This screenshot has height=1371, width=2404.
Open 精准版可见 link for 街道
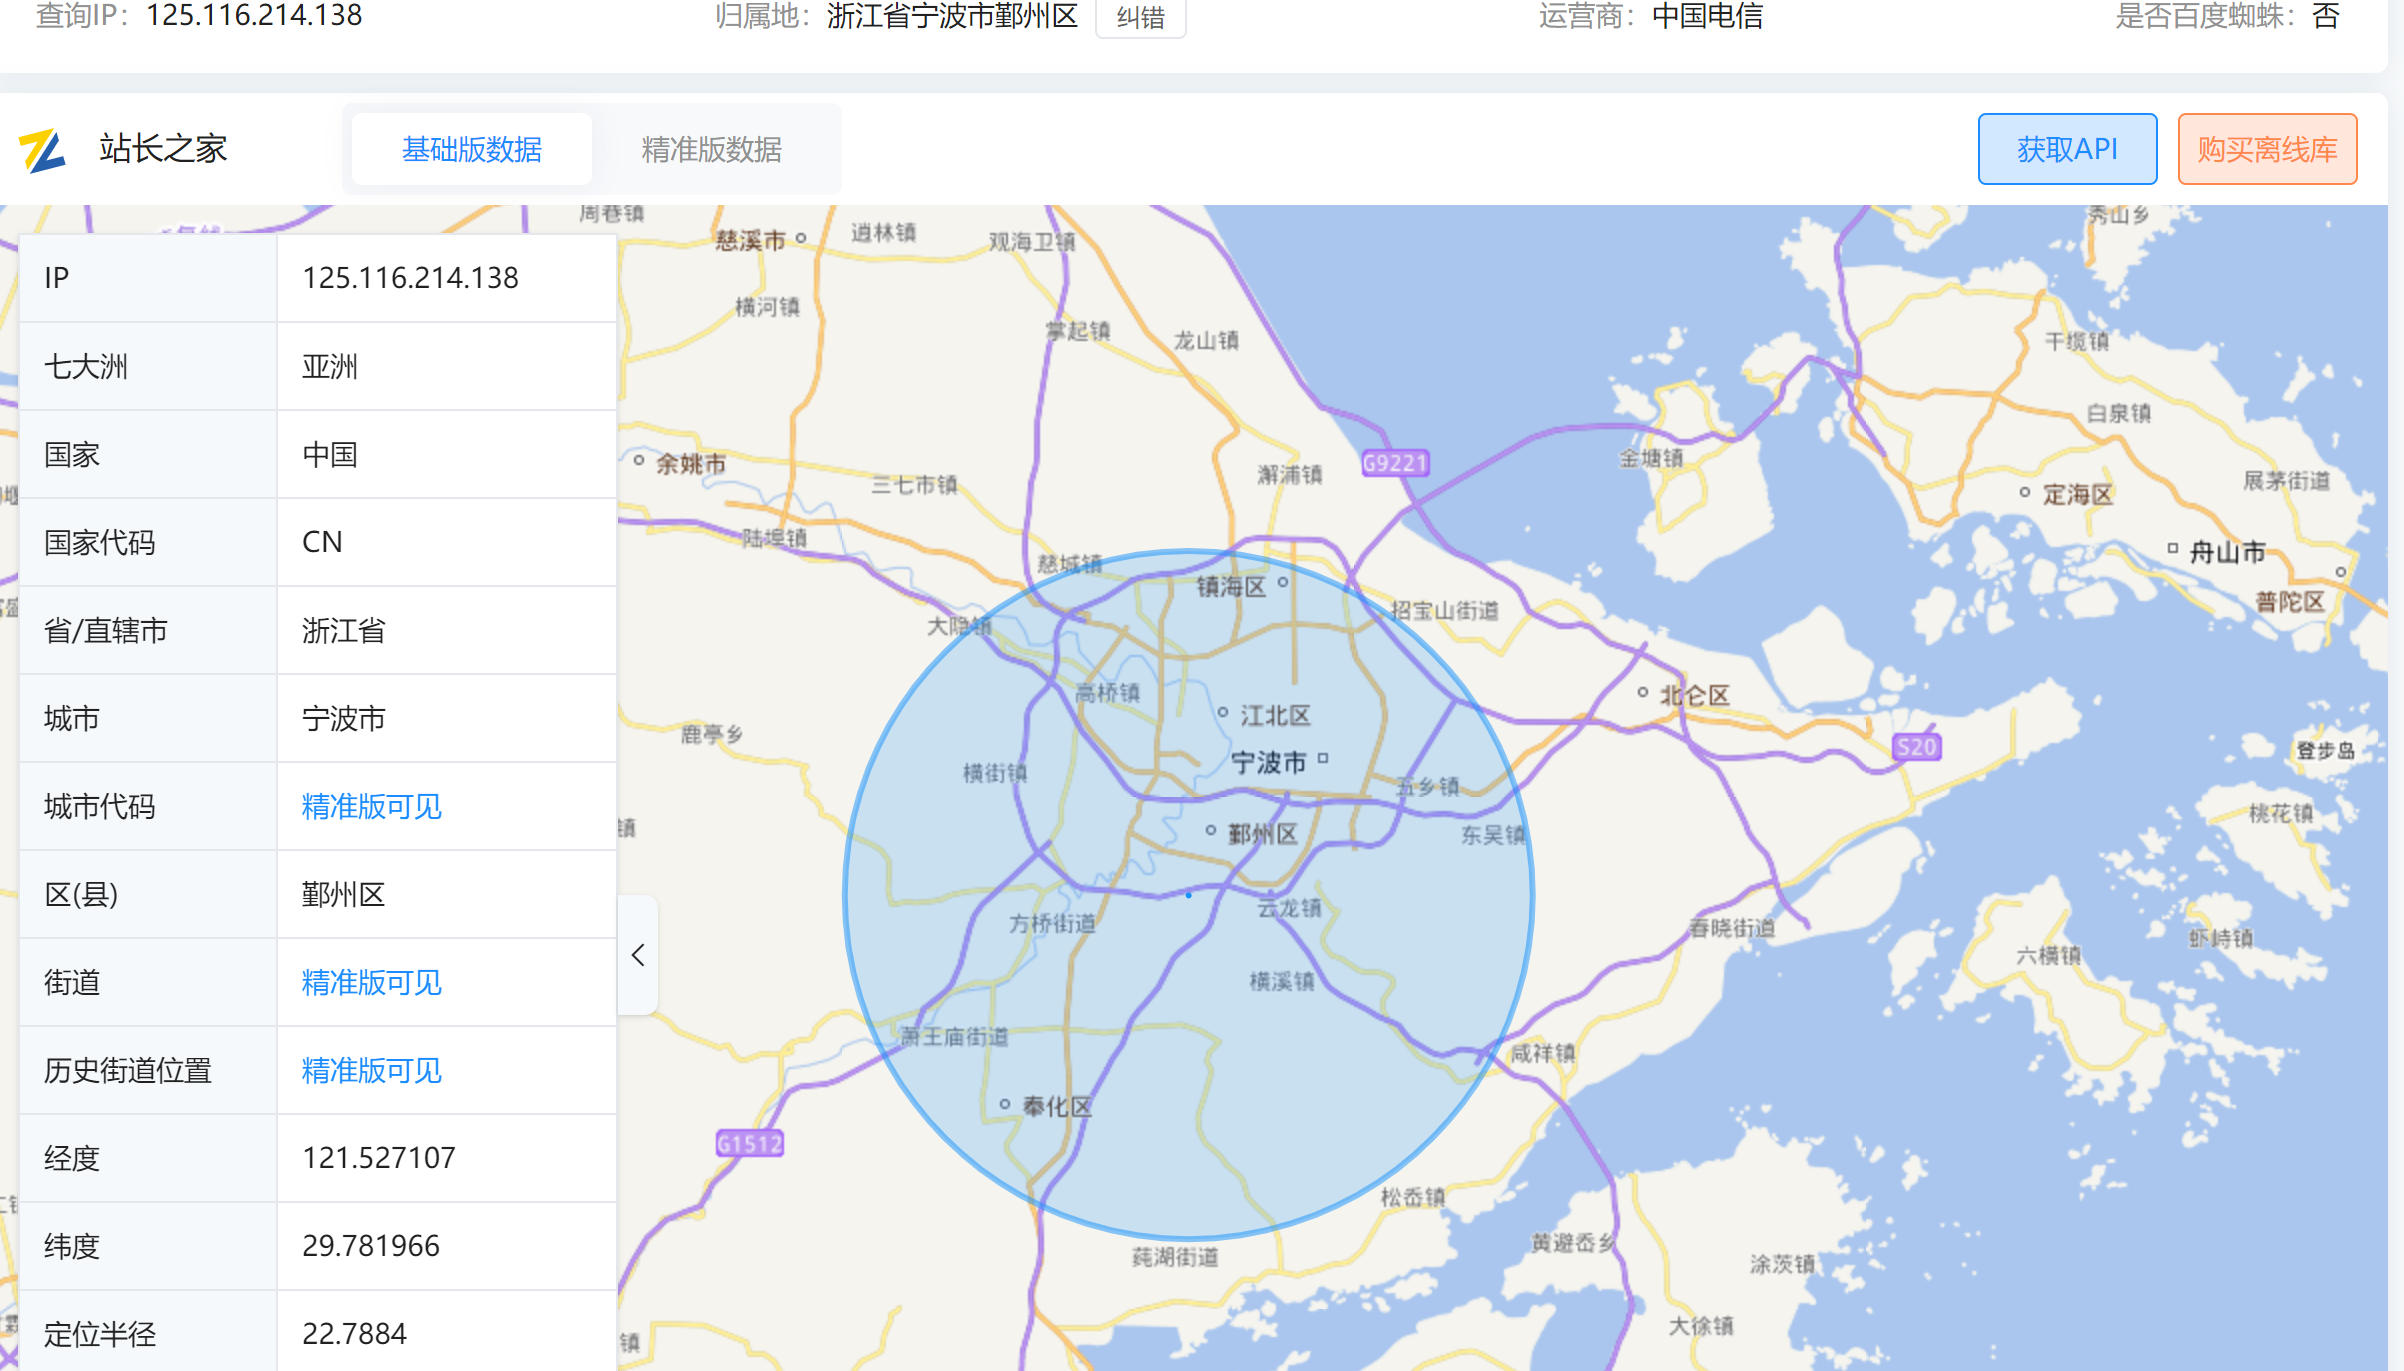372,982
